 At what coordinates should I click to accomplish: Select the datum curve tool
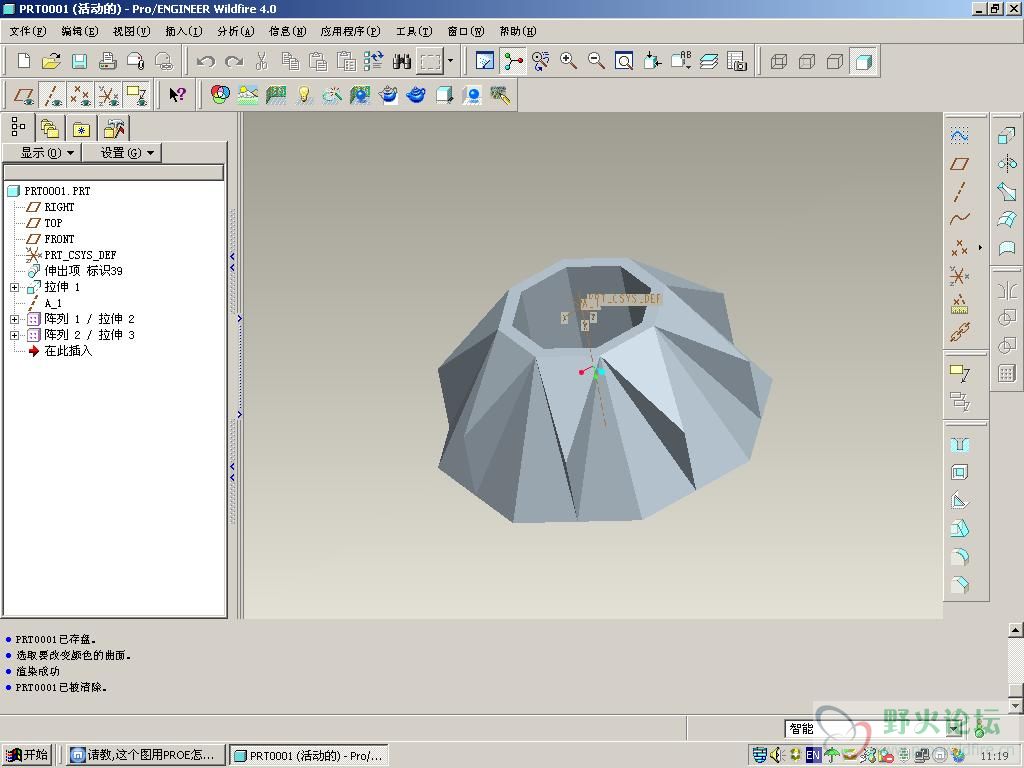[959, 219]
